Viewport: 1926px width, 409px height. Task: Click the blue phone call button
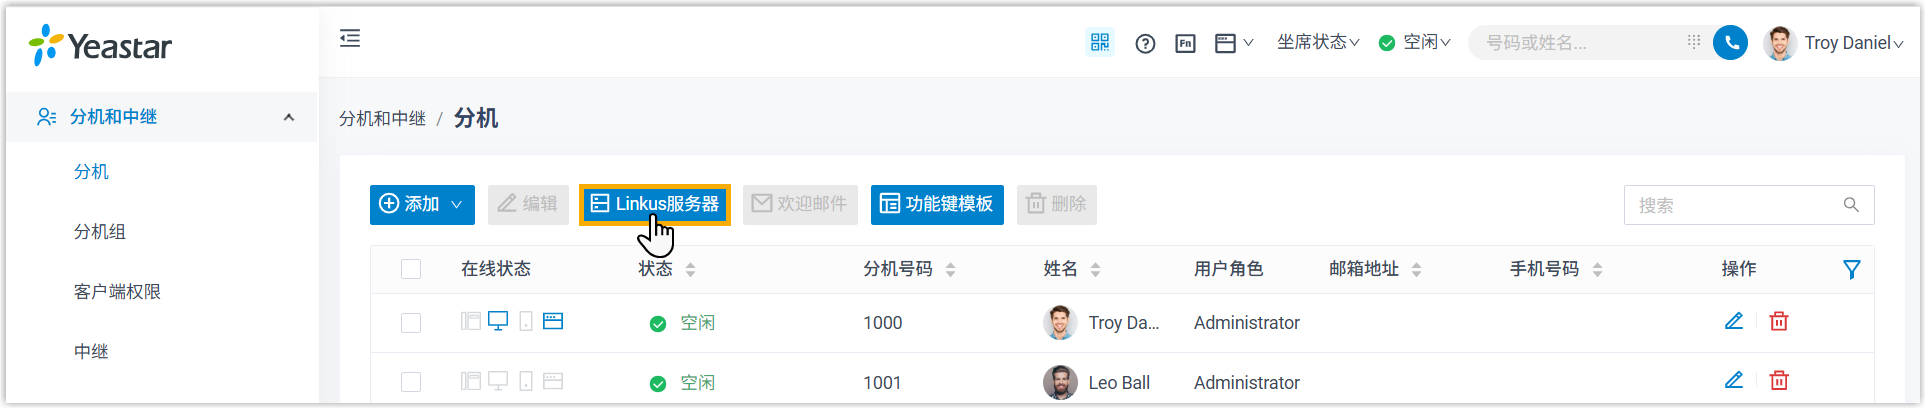point(1730,42)
